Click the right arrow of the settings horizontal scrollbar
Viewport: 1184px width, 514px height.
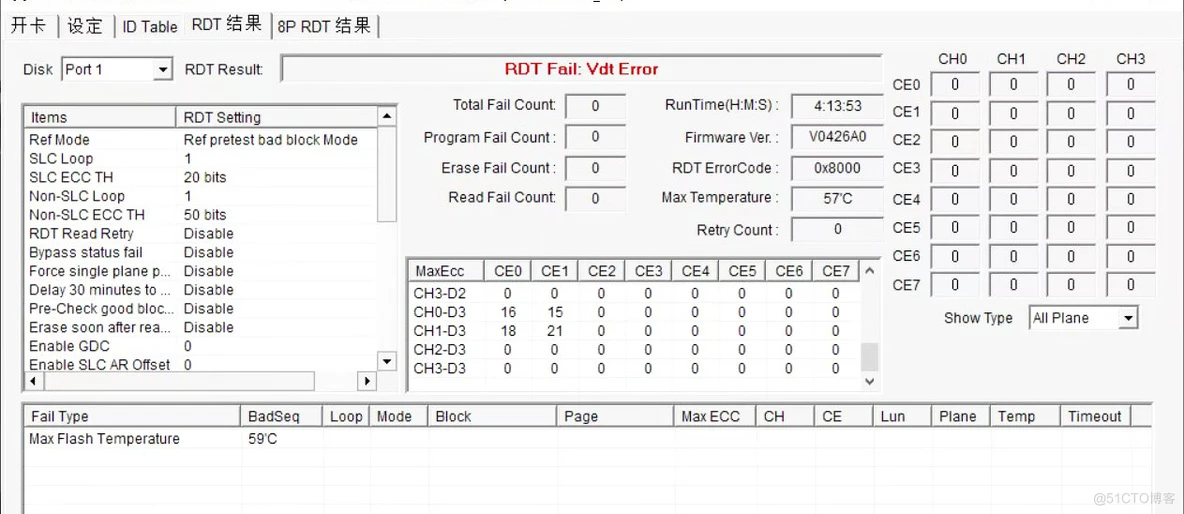point(367,381)
